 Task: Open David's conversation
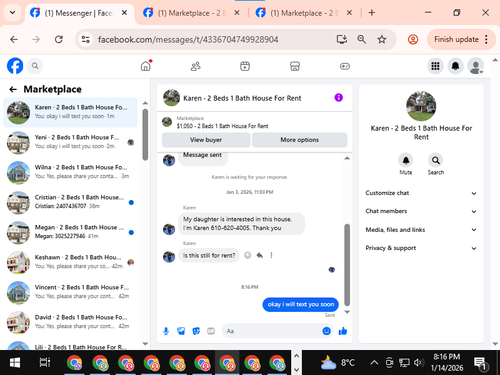point(70,322)
